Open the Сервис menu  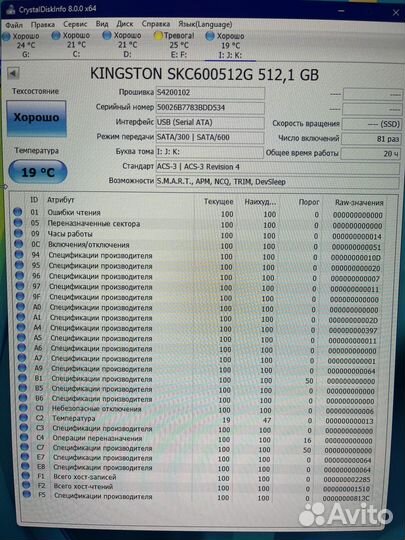pos(75,24)
